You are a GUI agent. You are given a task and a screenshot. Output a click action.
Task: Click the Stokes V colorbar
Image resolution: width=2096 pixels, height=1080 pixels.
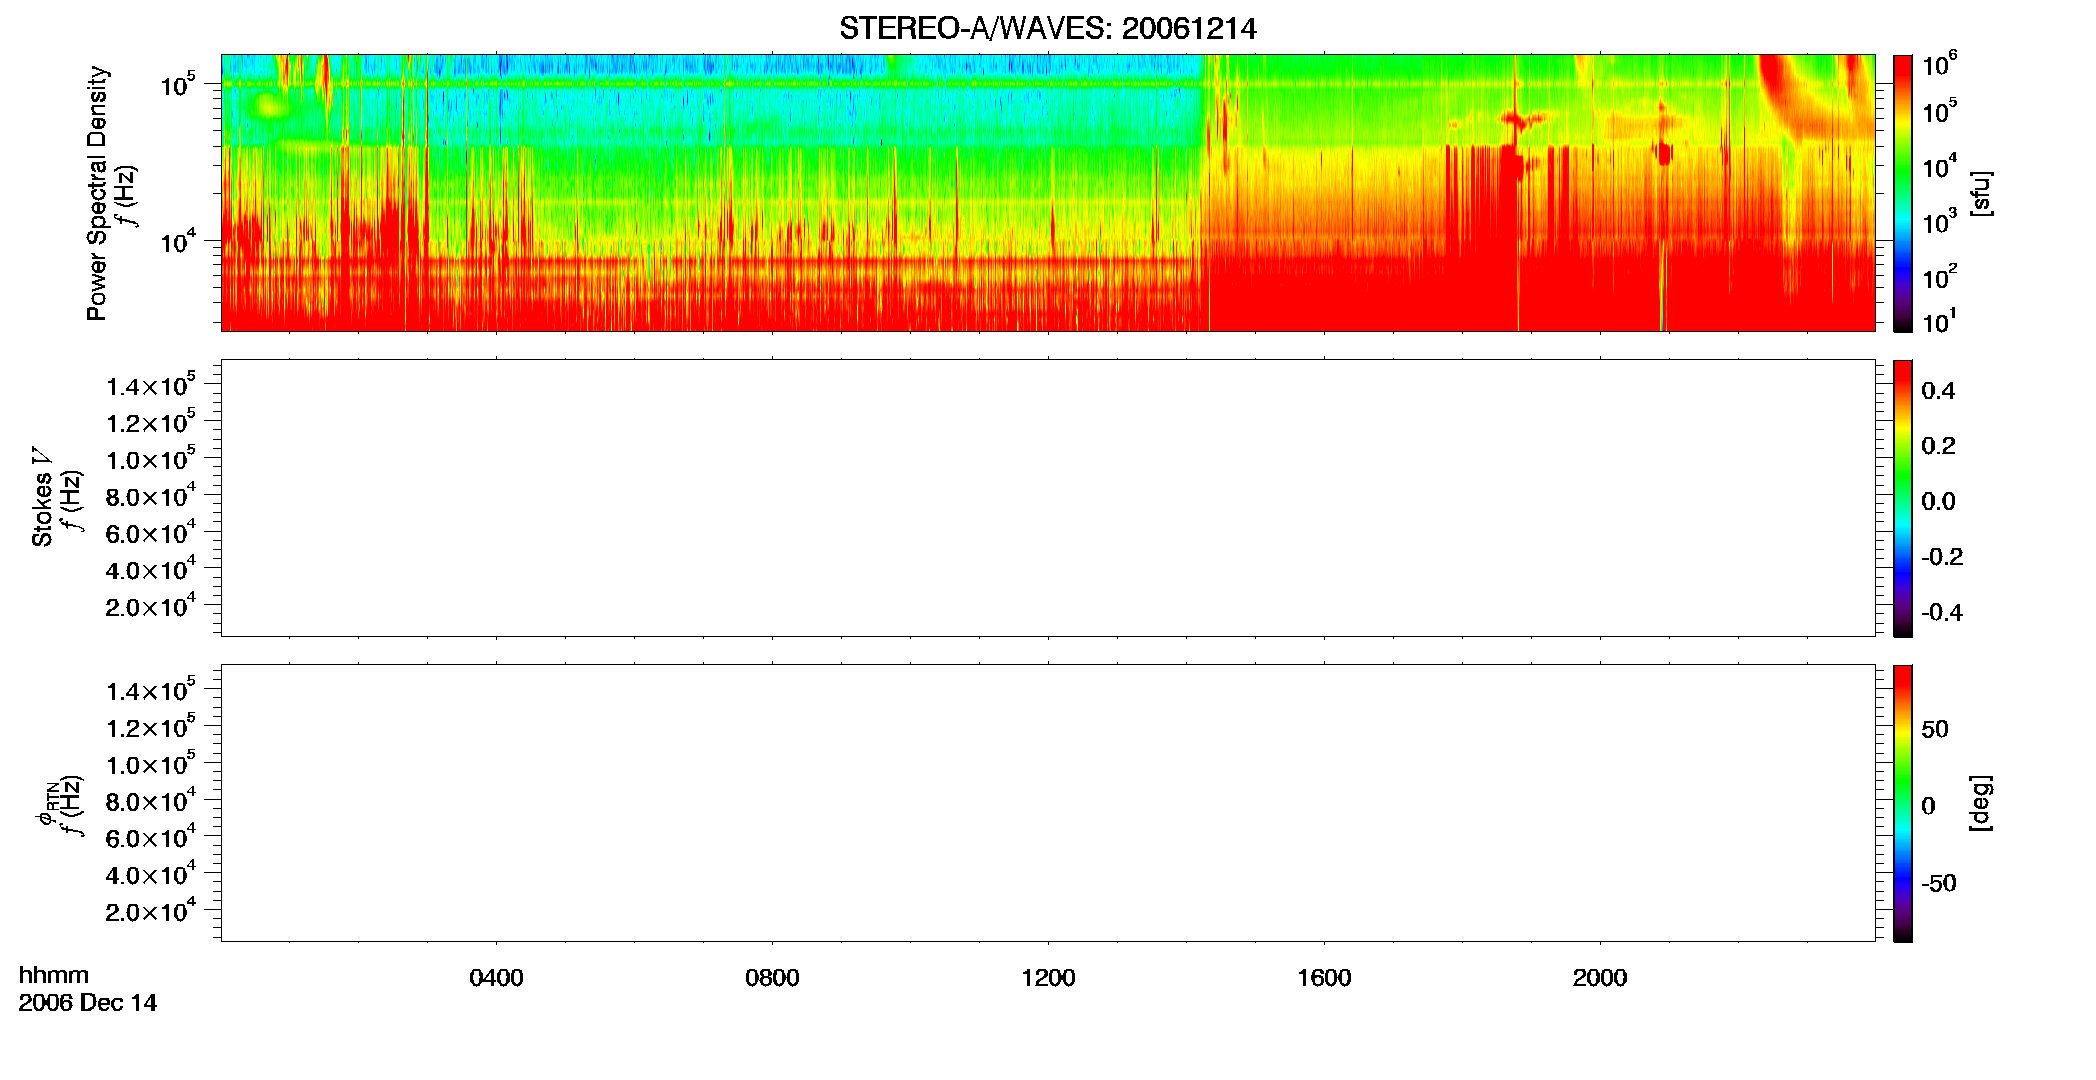point(1903,498)
